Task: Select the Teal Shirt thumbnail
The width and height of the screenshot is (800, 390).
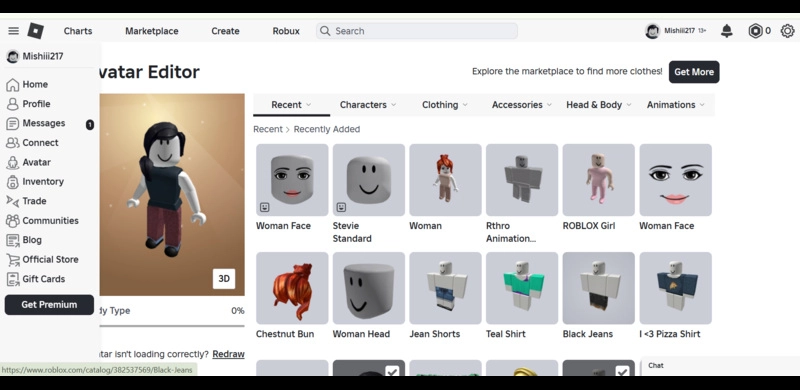Action: point(522,288)
